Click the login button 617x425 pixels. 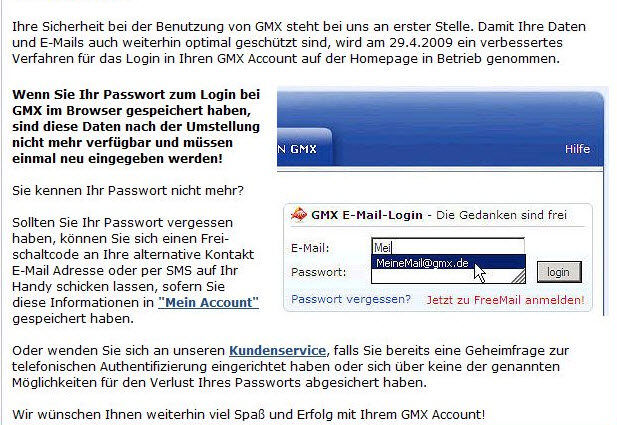tap(558, 272)
